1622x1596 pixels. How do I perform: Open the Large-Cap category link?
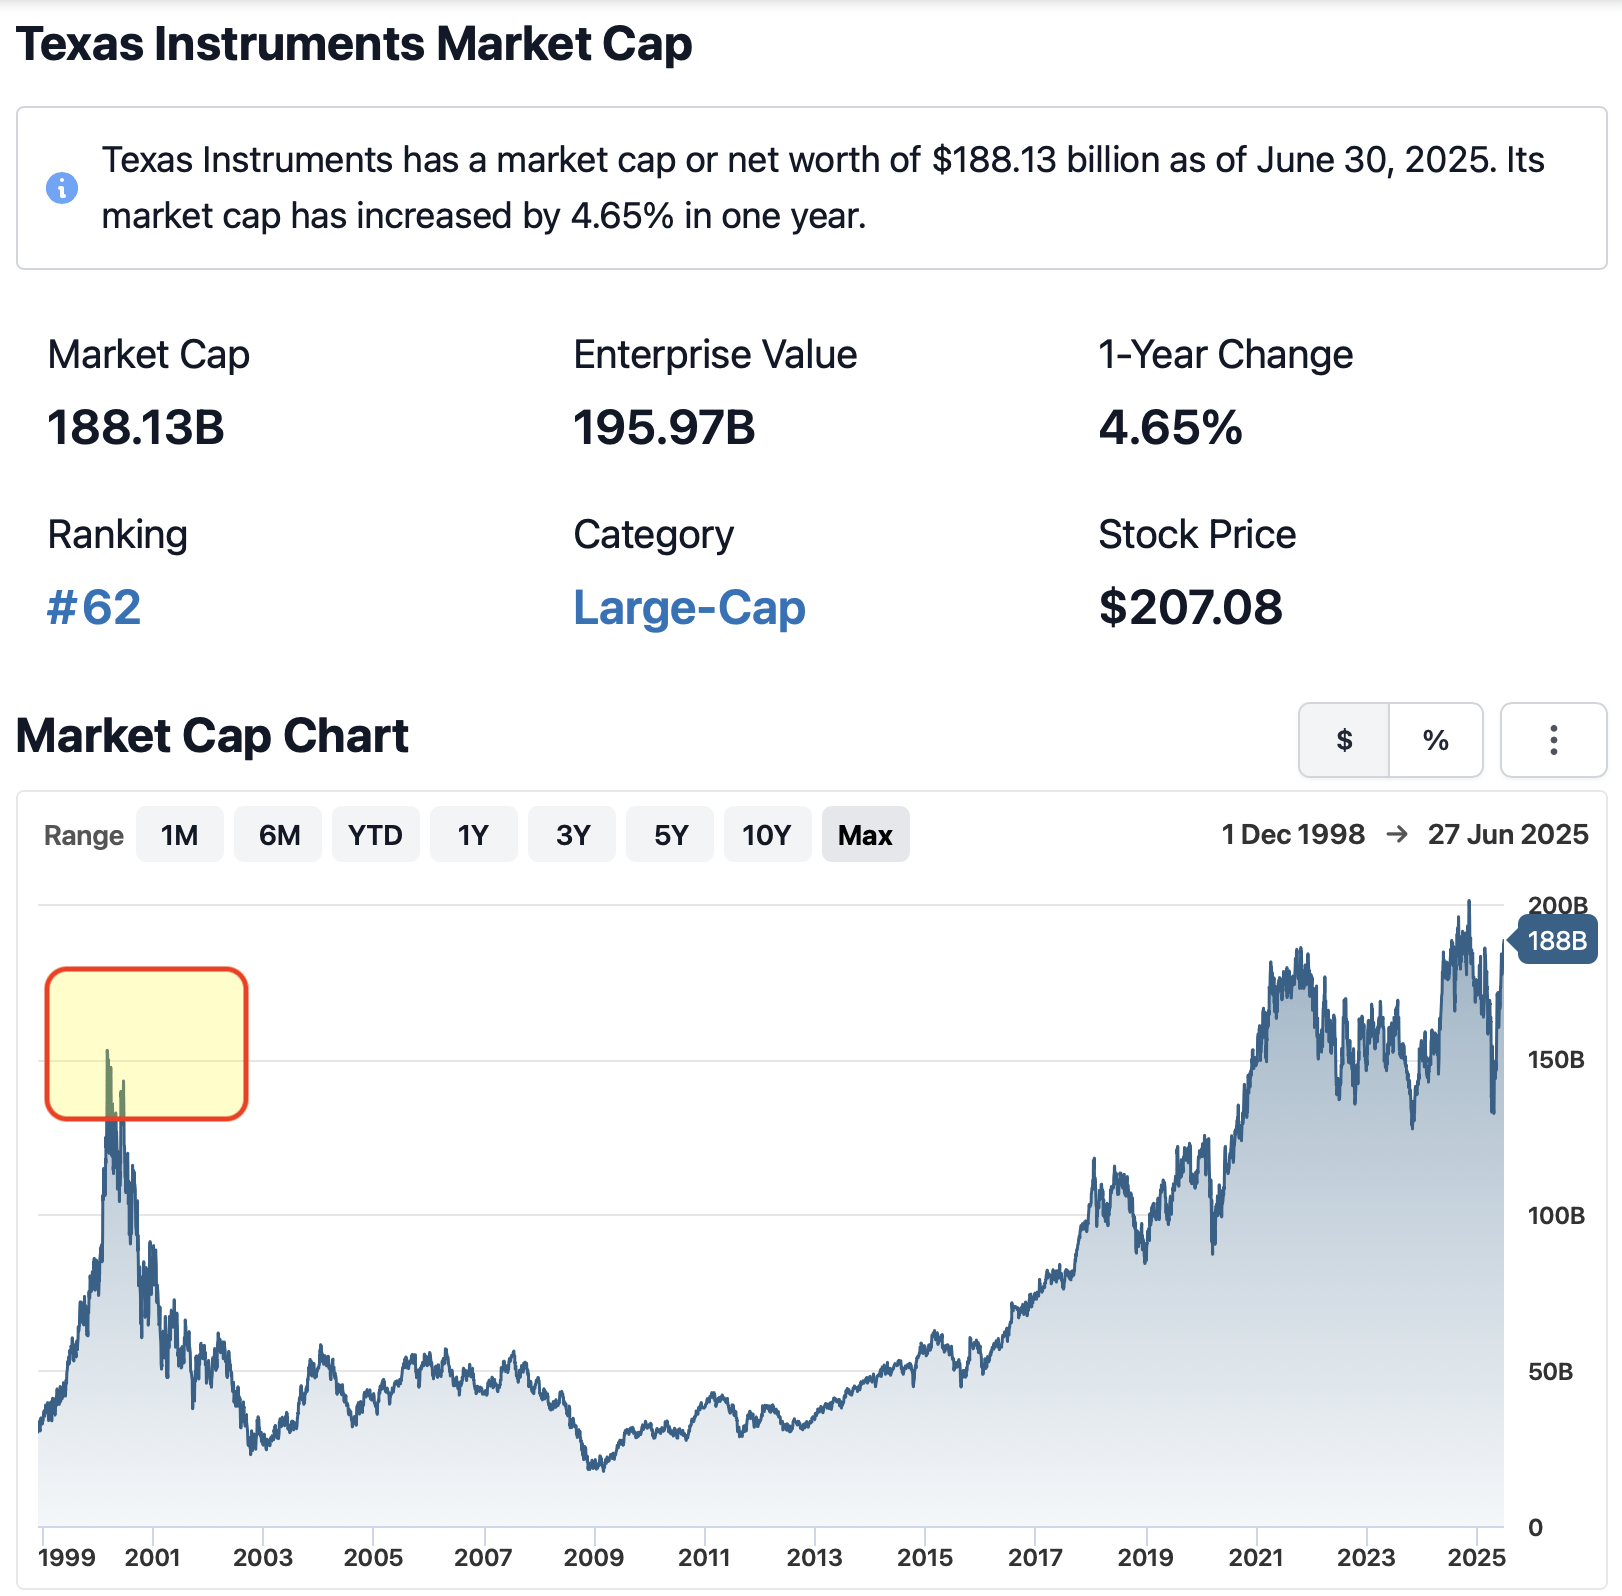pos(689,607)
